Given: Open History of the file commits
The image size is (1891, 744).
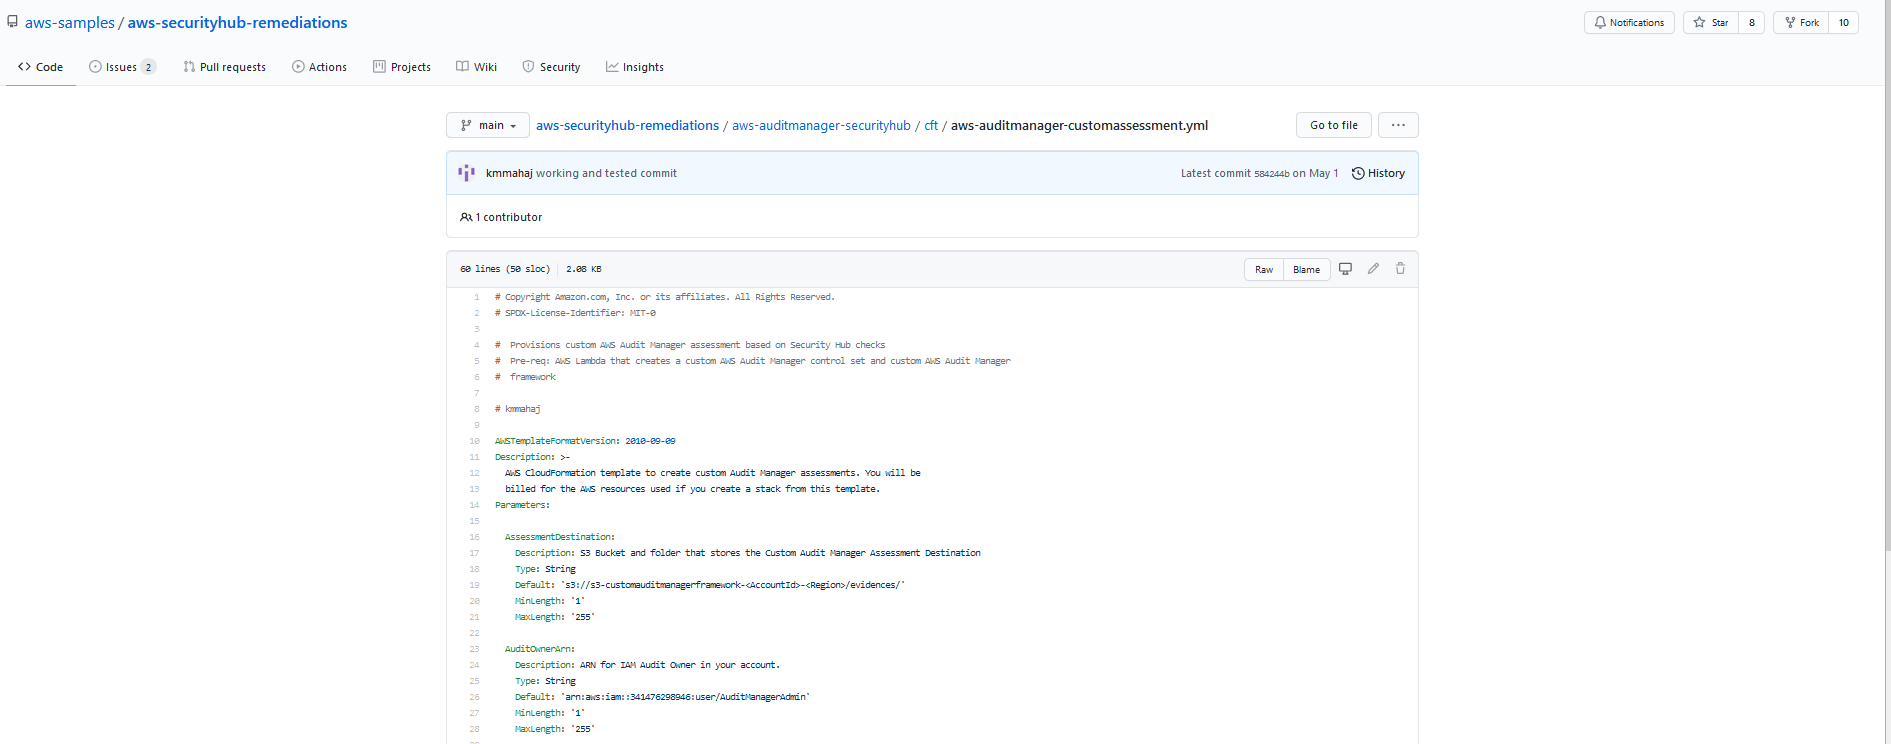Looking at the screenshot, I should click(1378, 173).
